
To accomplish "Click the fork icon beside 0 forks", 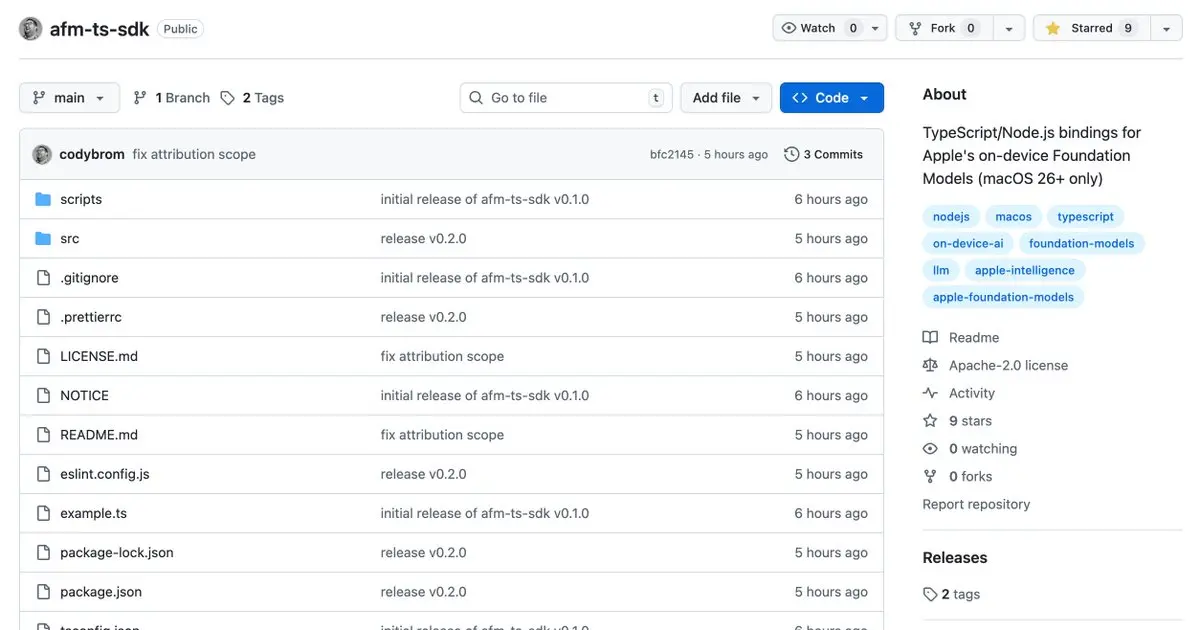I will (x=930, y=476).
